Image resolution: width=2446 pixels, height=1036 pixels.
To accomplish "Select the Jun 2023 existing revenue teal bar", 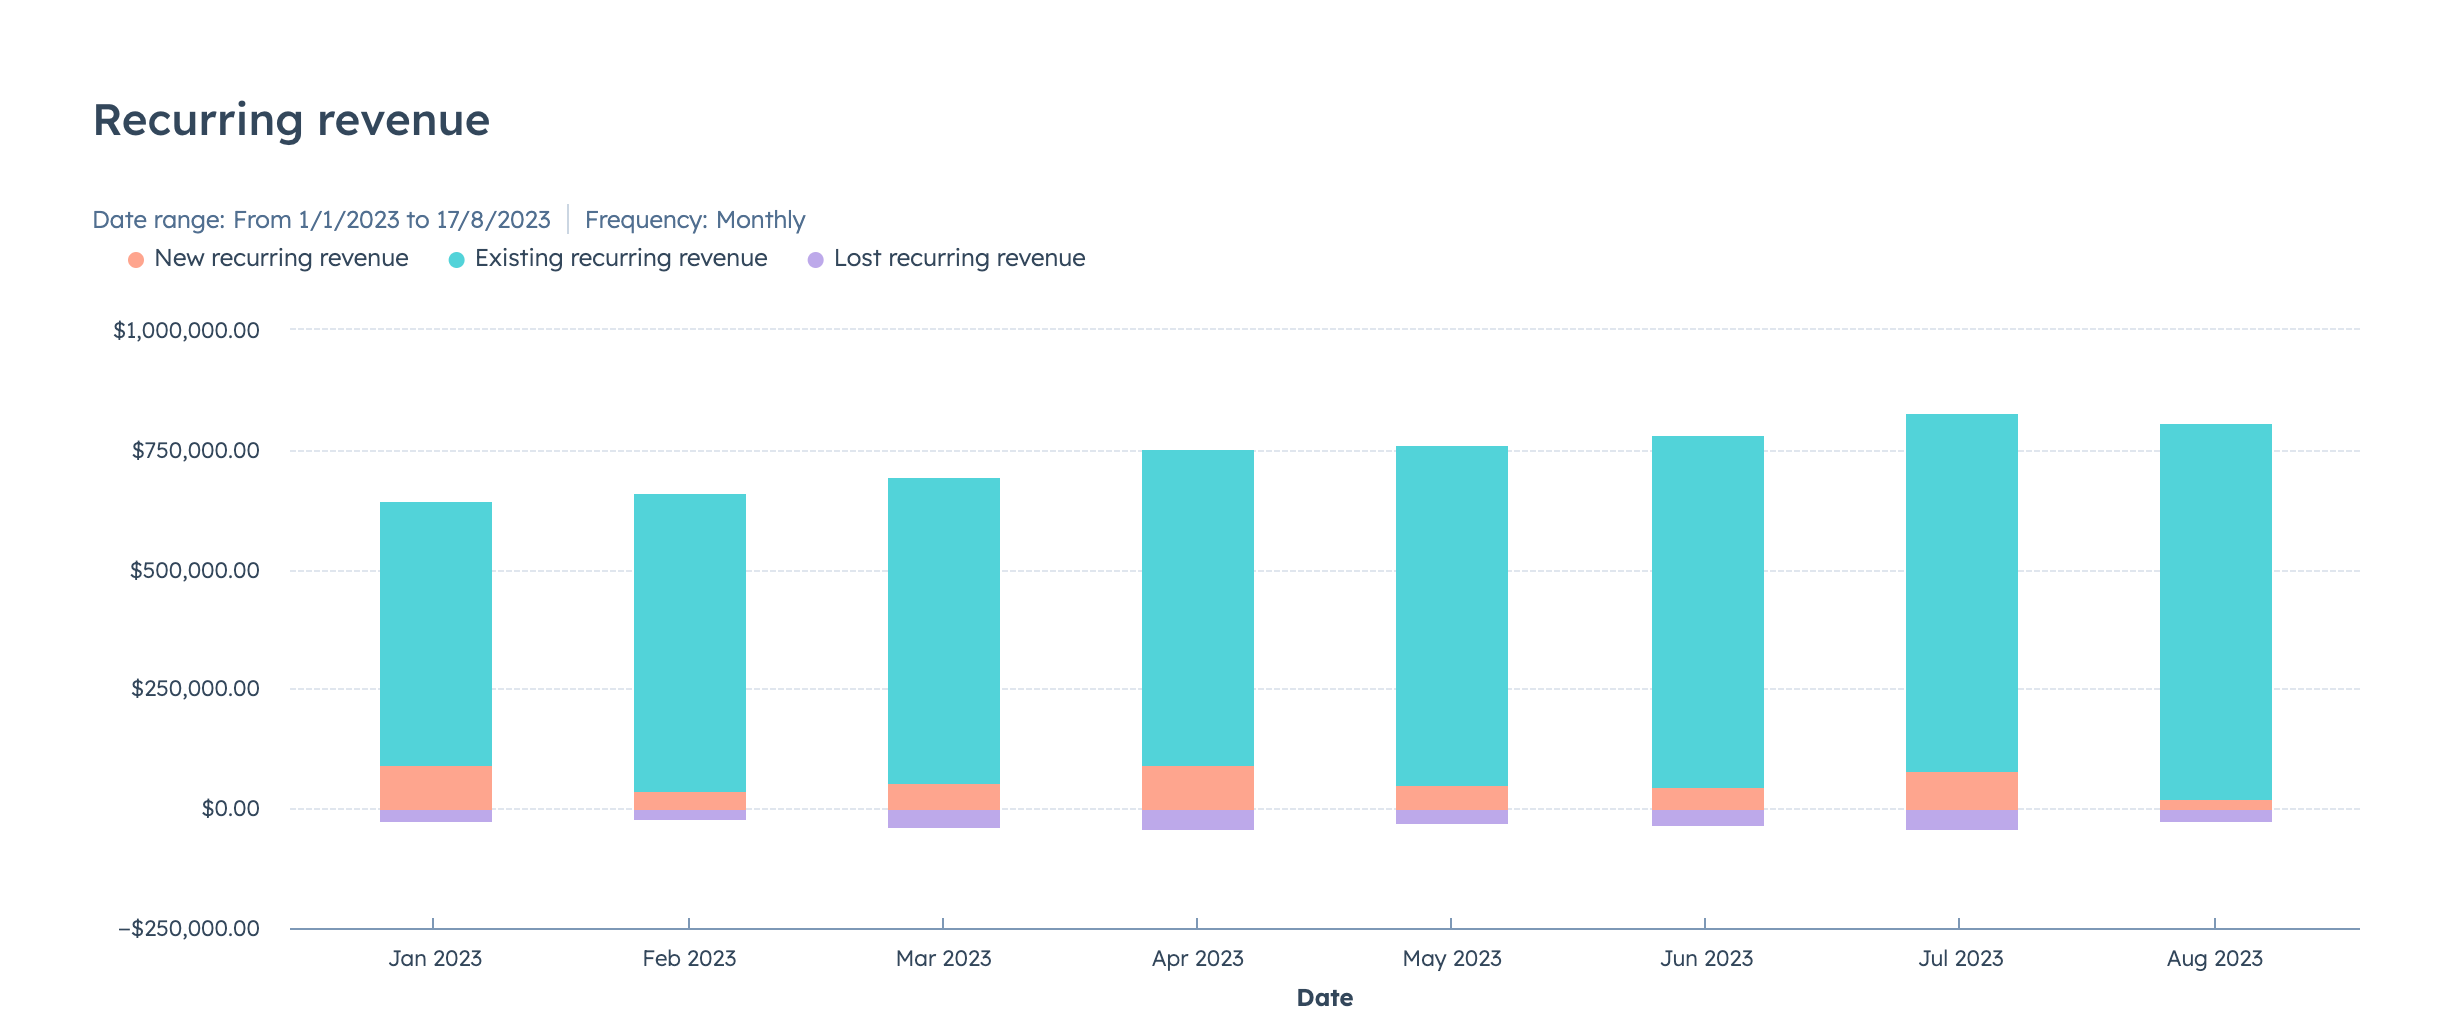I will pyautogui.click(x=1708, y=612).
